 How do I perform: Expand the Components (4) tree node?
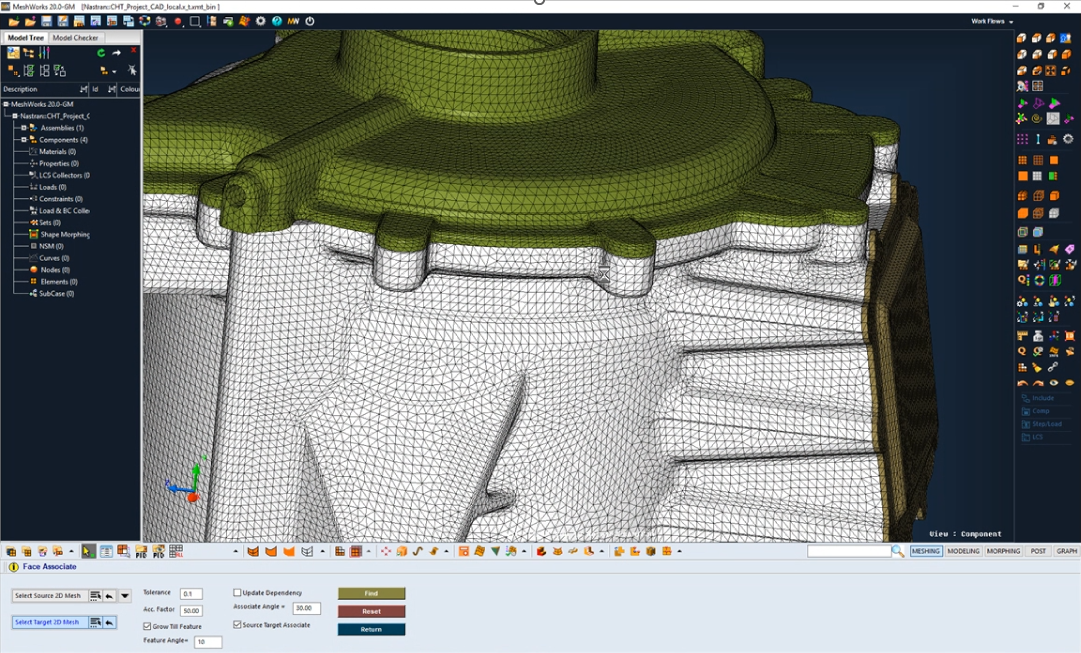(x=24, y=140)
